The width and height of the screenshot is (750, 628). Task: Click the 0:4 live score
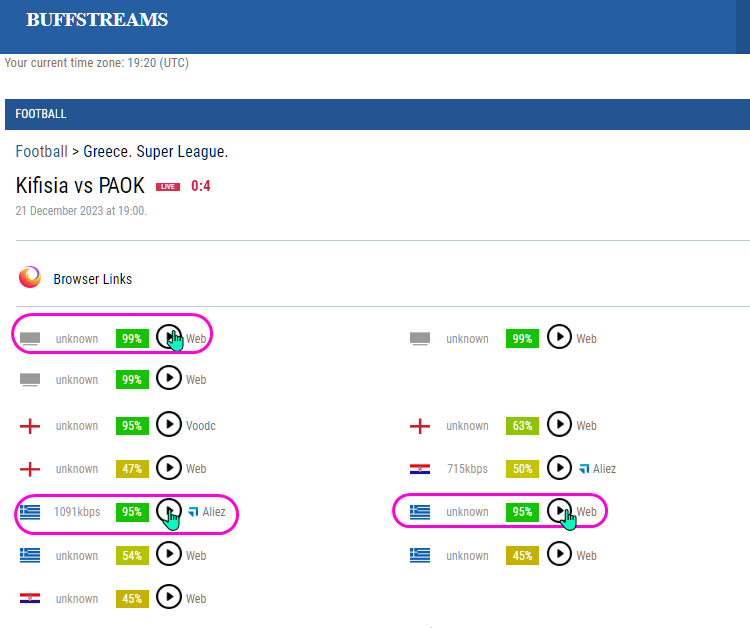[200, 186]
